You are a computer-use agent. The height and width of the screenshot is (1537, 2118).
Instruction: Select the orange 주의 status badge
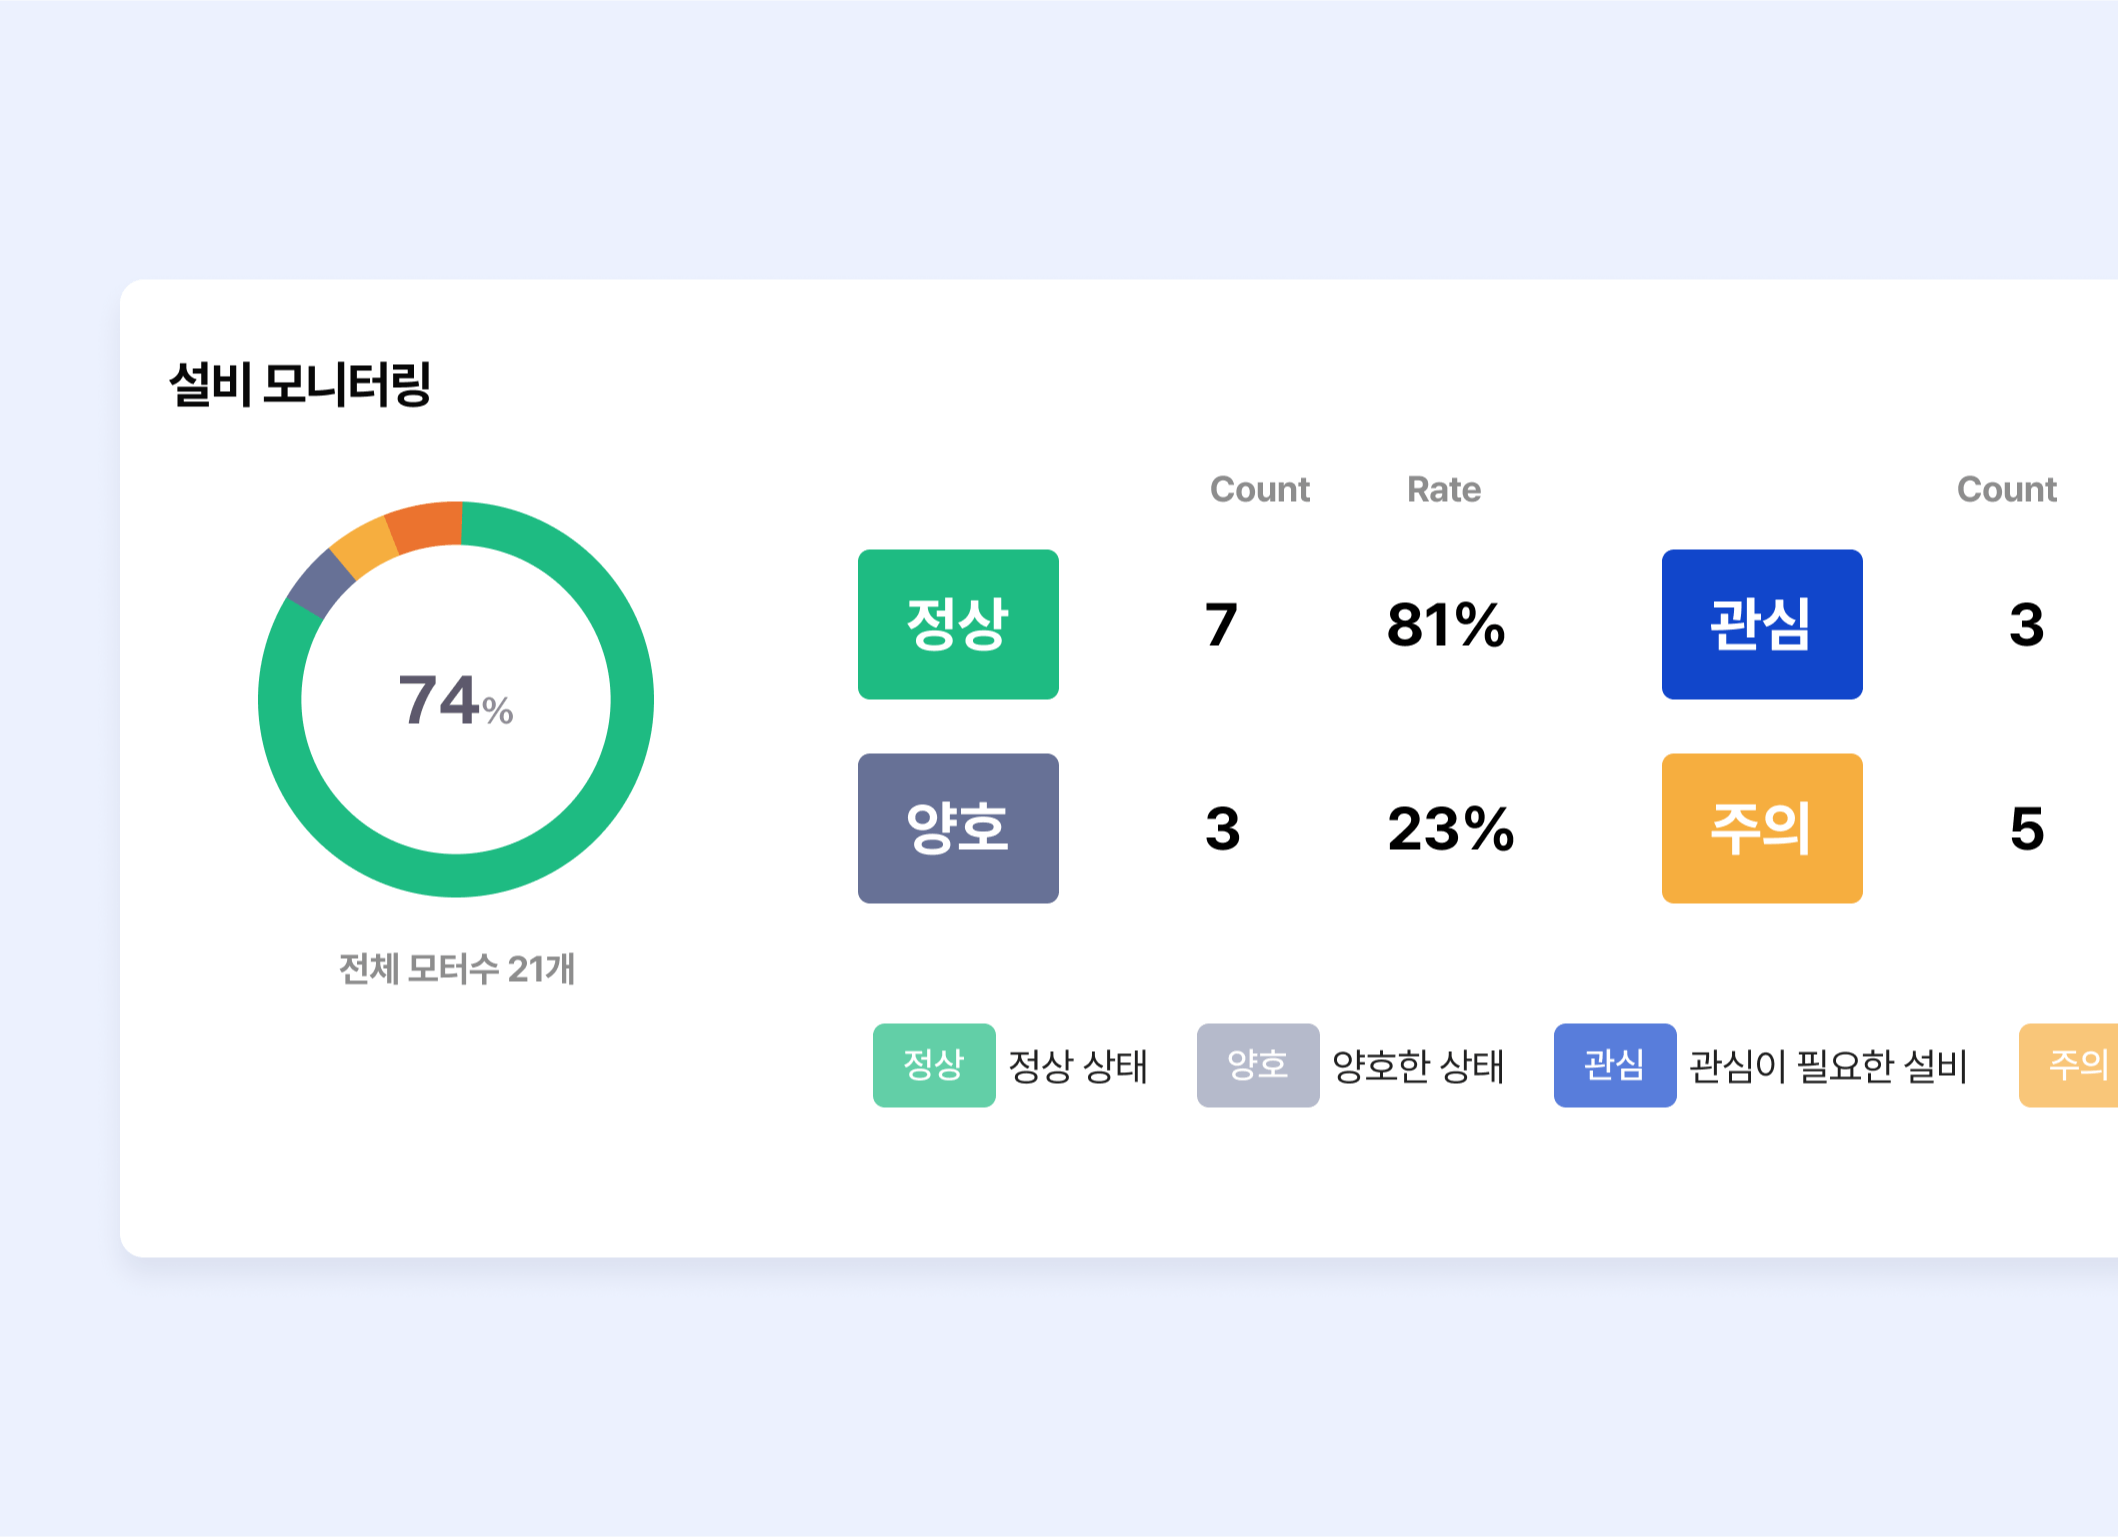[x=1762, y=828]
